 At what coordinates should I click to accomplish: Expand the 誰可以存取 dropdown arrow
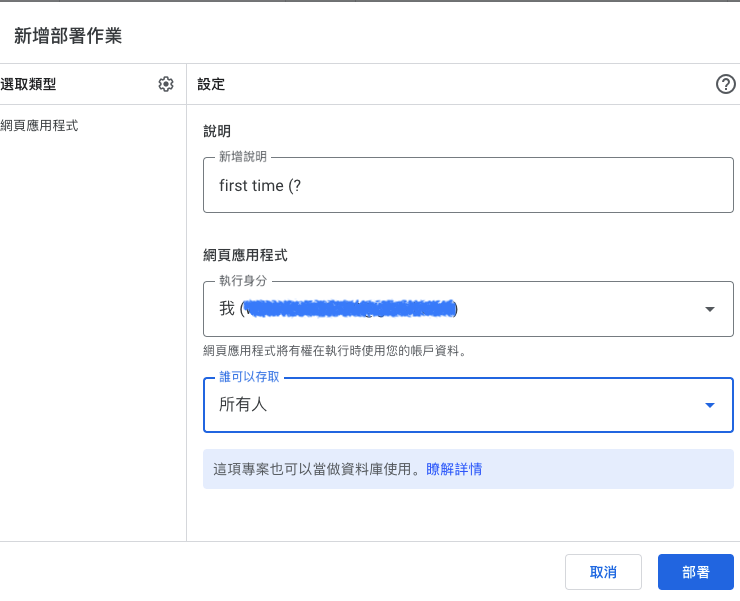[710, 405]
